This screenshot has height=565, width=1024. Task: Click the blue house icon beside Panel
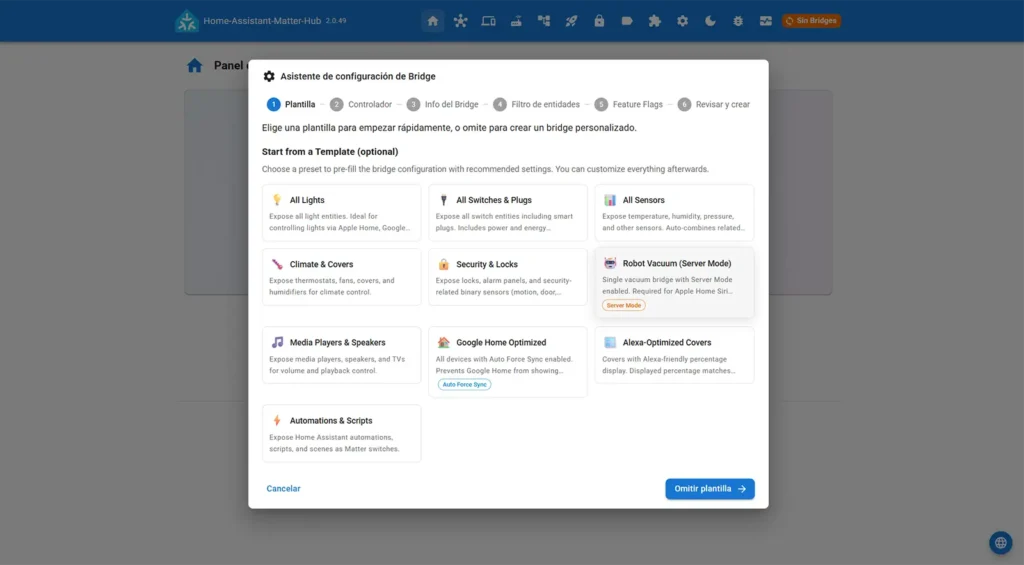[195, 65]
